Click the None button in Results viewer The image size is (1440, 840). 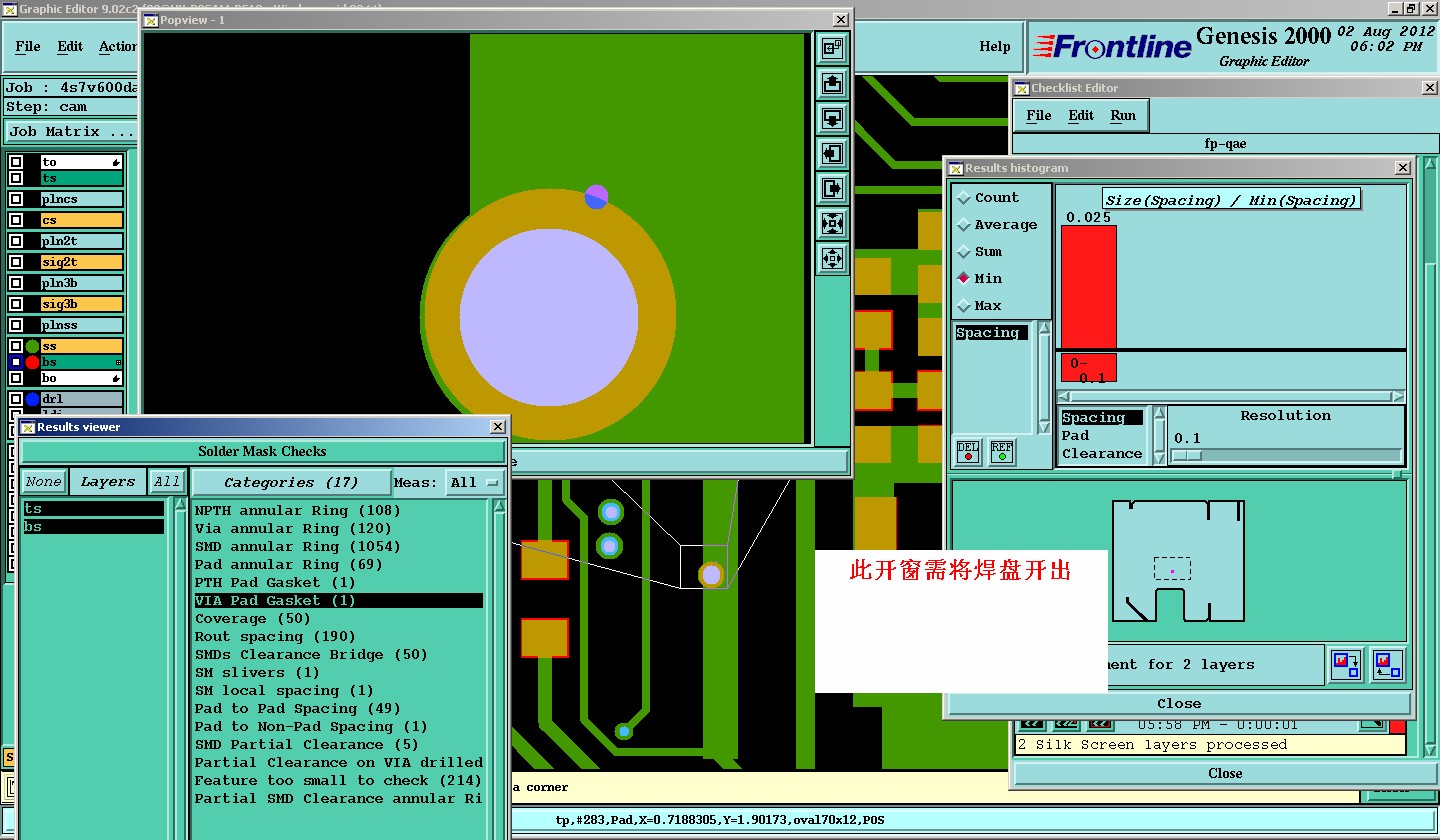coord(44,482)
